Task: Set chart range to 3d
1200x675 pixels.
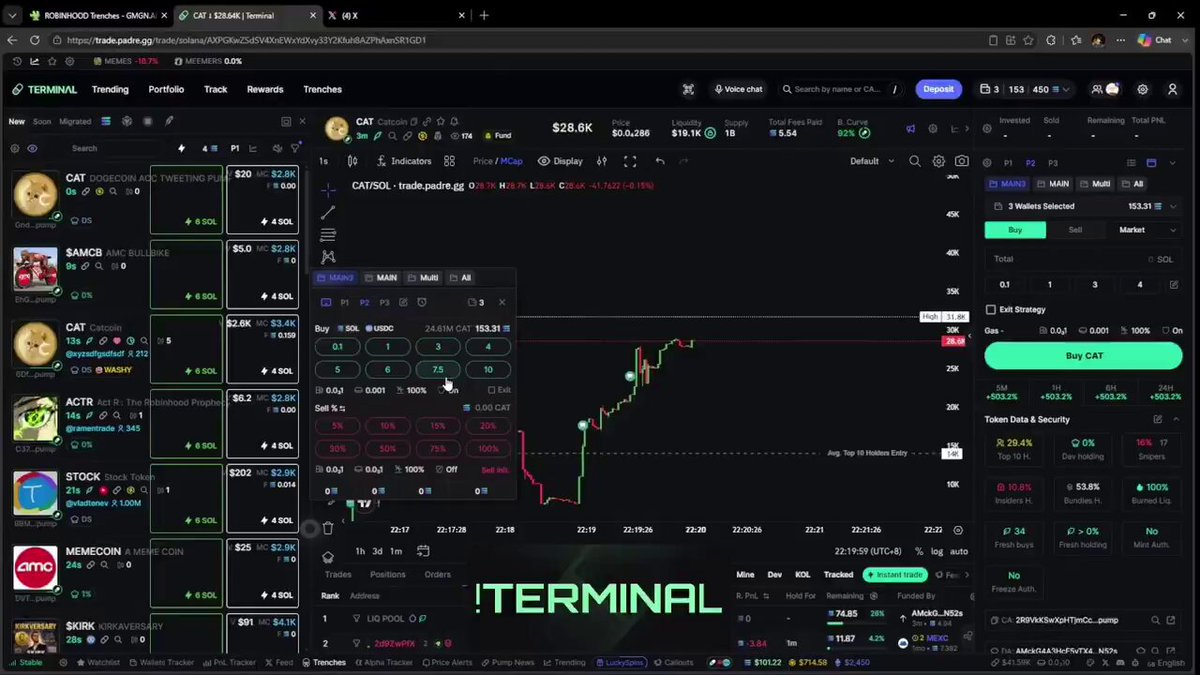Action: click(x=378, y=551)
